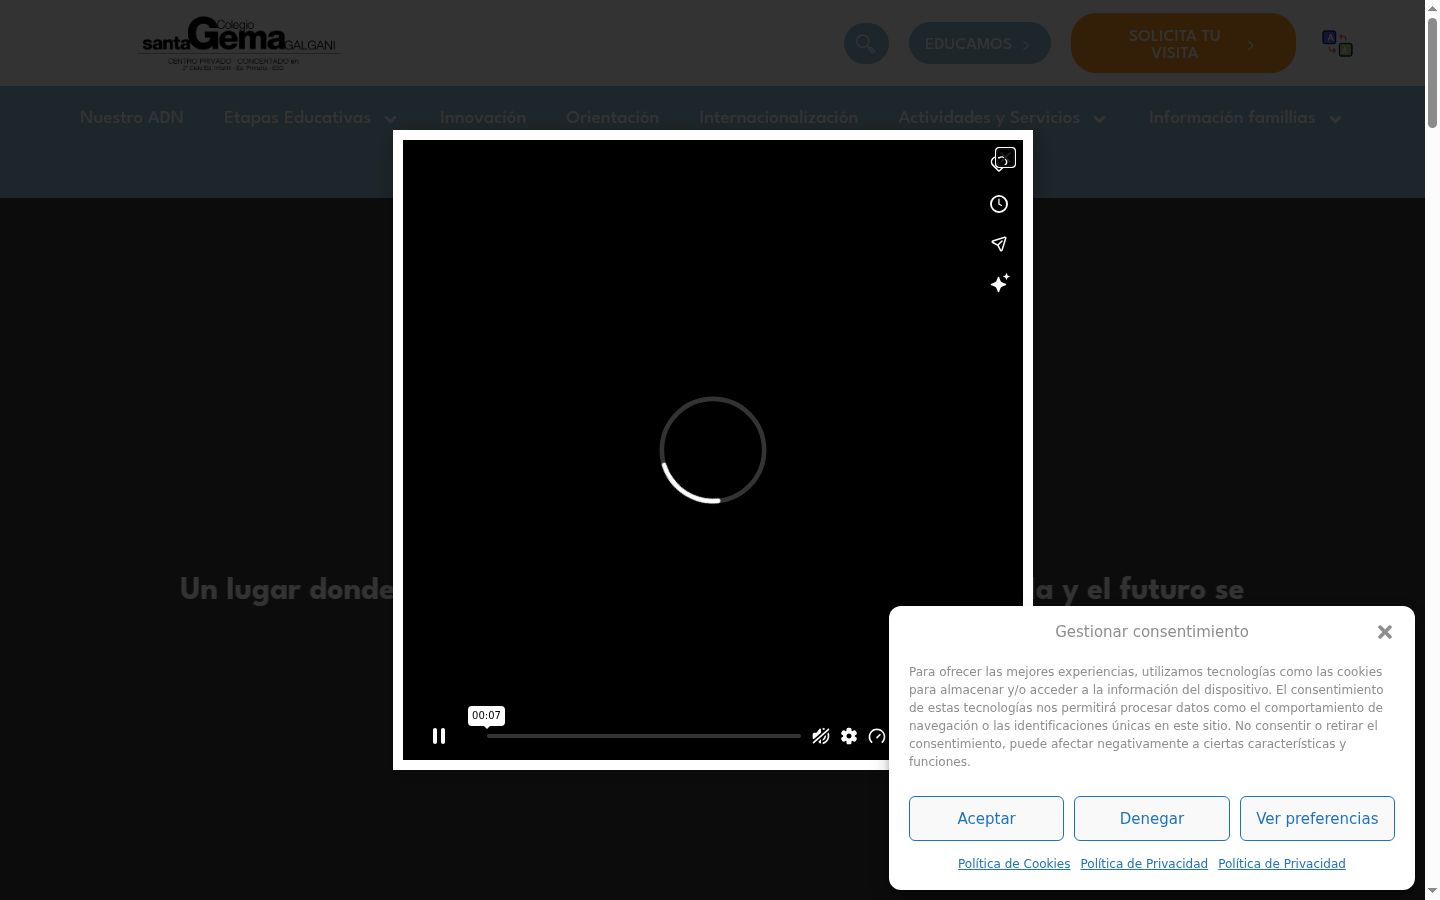The height and width of the screenshot is (900, 1440).
Task: Expand the Información familias dropdown arrow
Action: tap(1335, 119)
